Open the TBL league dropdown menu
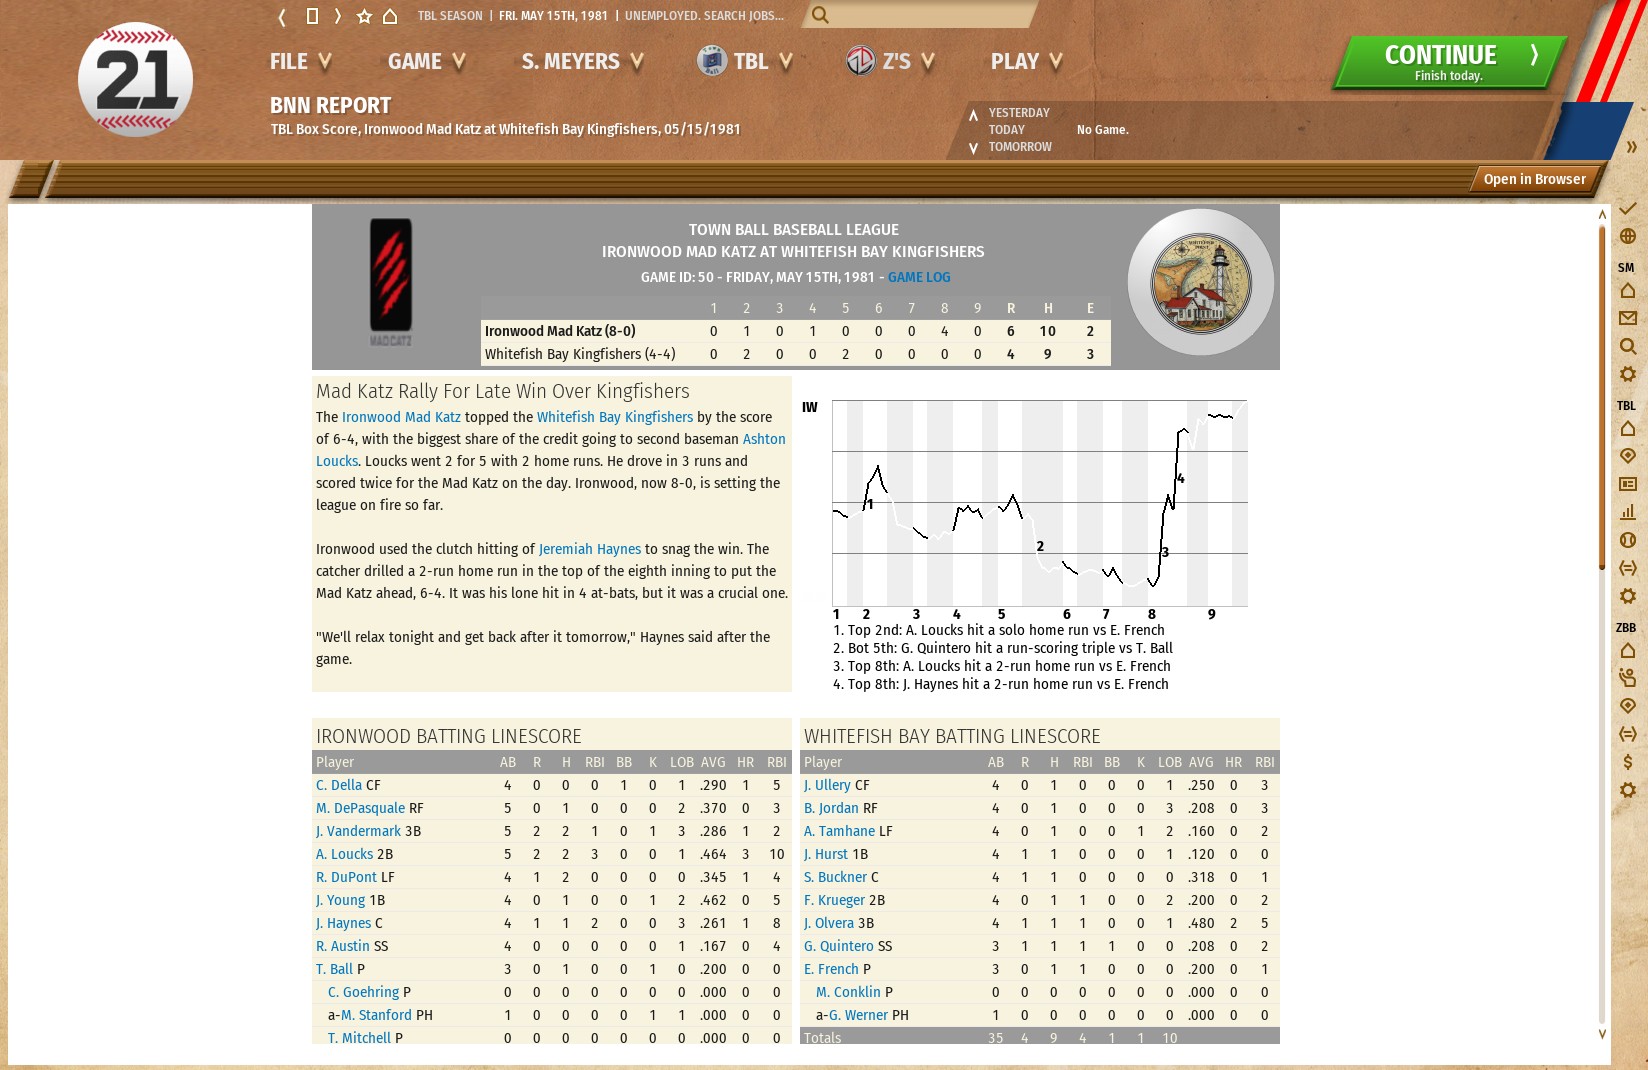The image size is (1648, 1070). pos(745,62)
